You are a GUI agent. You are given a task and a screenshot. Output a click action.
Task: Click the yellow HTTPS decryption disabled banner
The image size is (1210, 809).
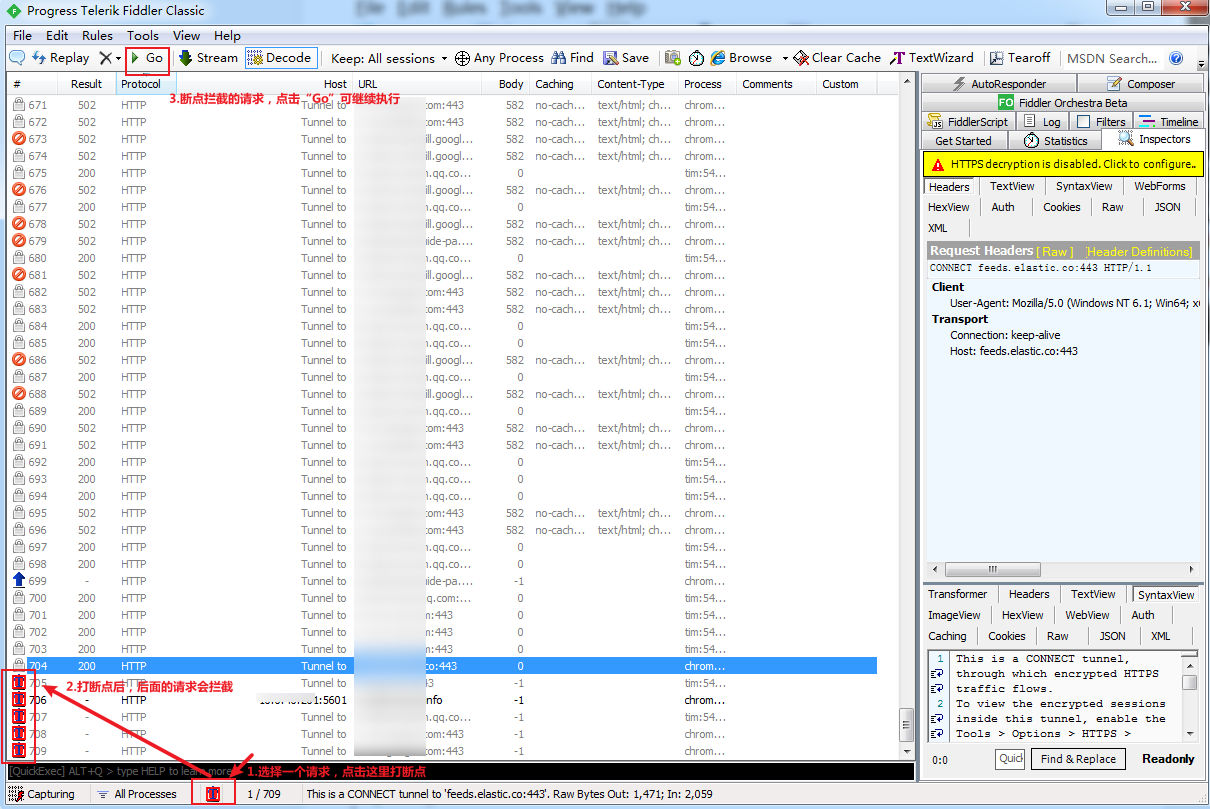pyautogui.click(x=1063, y=164)
